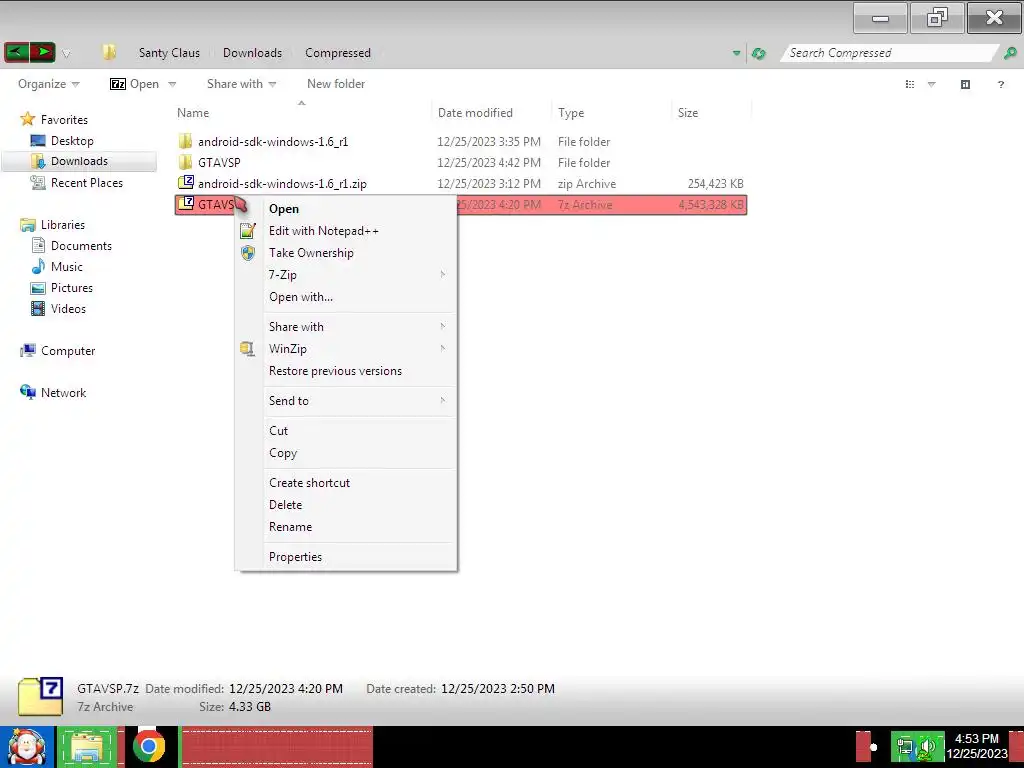1024x768 pixels.
Task: Expand the view options dropdown arrow
Action: coord(932,84)
